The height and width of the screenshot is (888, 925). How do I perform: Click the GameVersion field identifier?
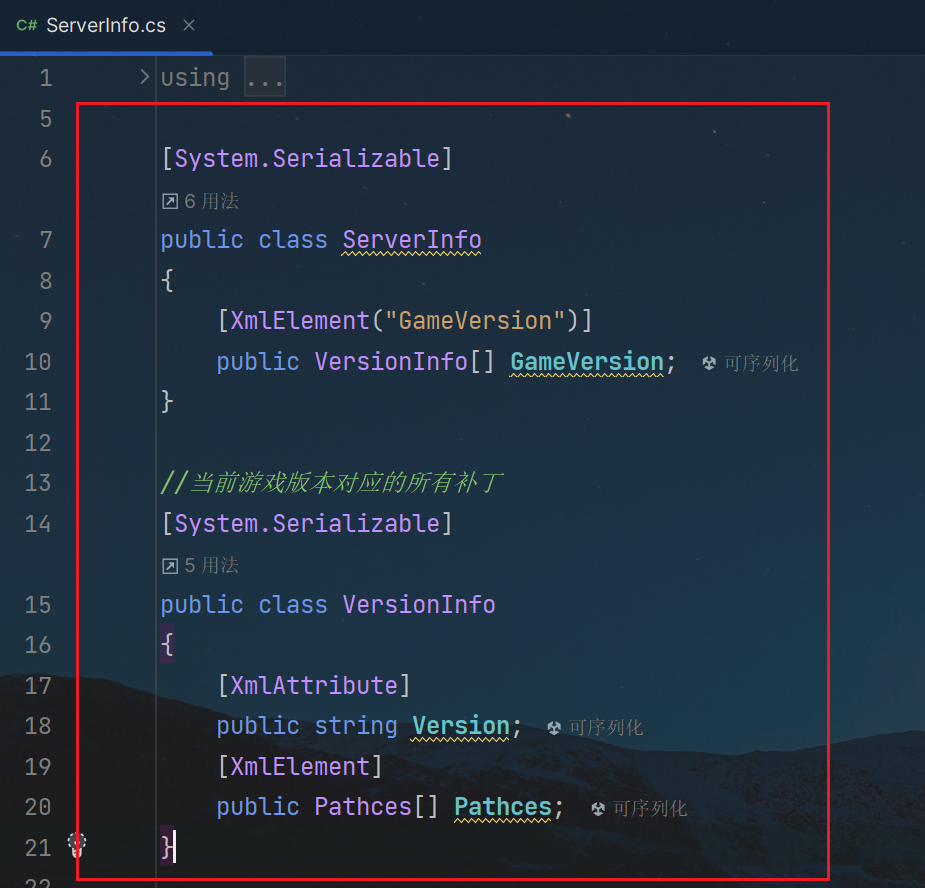(587, 362)
